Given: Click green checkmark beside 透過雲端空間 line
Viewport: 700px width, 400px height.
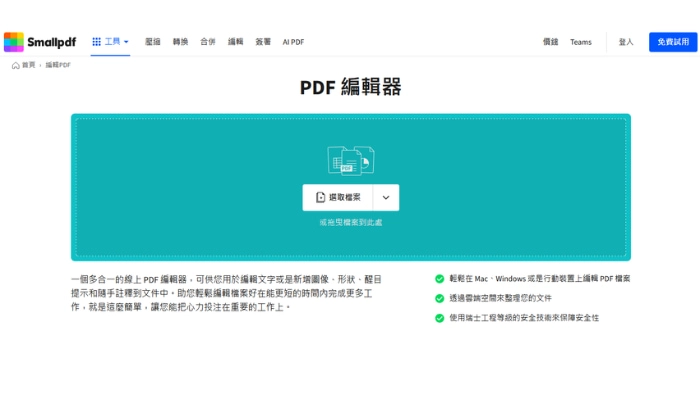Looking at the screenshot, I should (439, 298).
